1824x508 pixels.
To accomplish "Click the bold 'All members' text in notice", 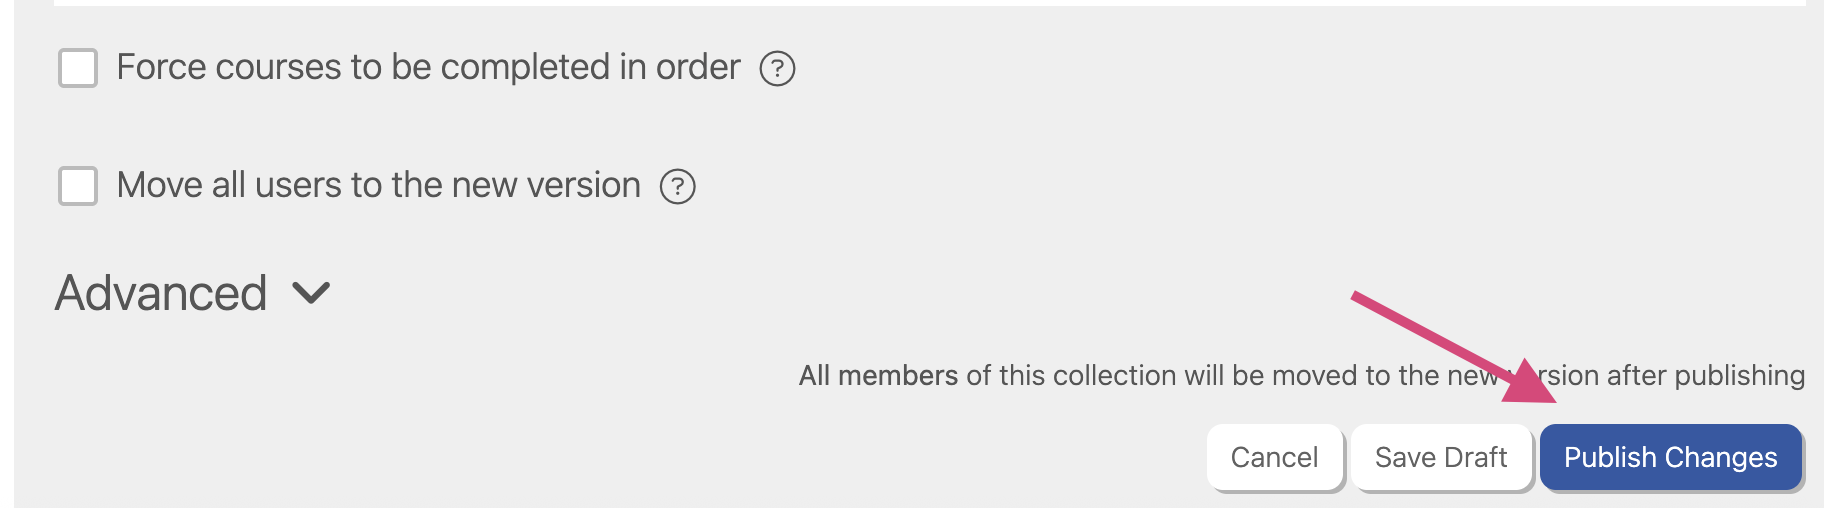I will coord(878,376).
